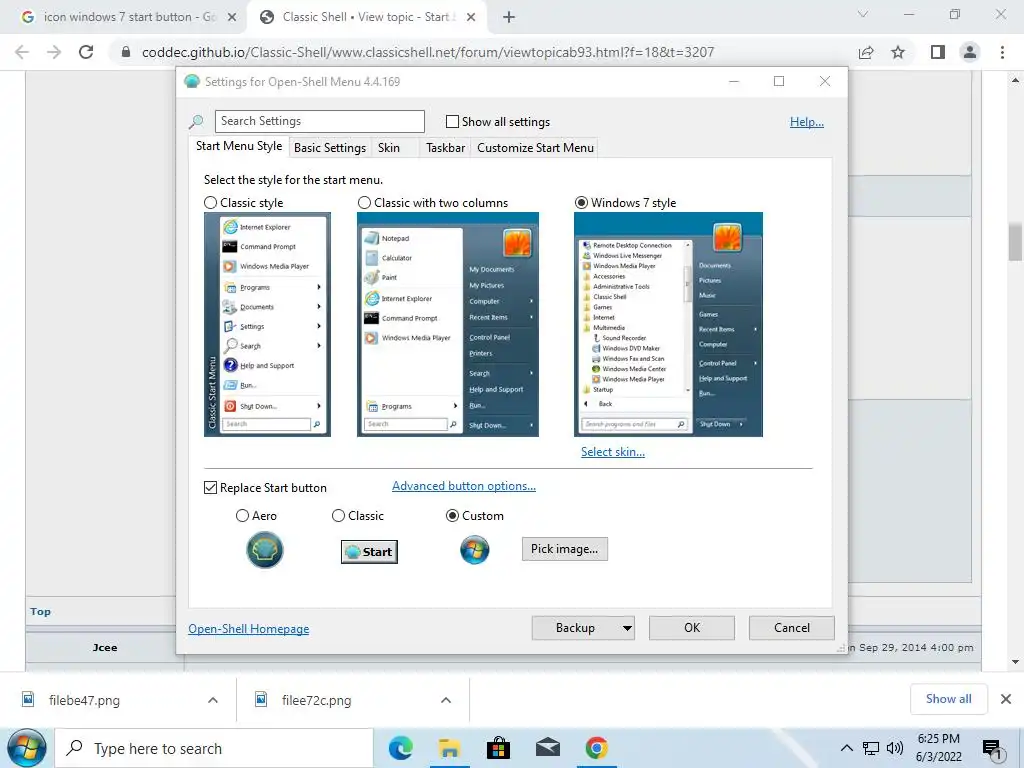1024x768 pixels.
Task: Click the Chrome icon in the taskbar
Action: point(596,748)
